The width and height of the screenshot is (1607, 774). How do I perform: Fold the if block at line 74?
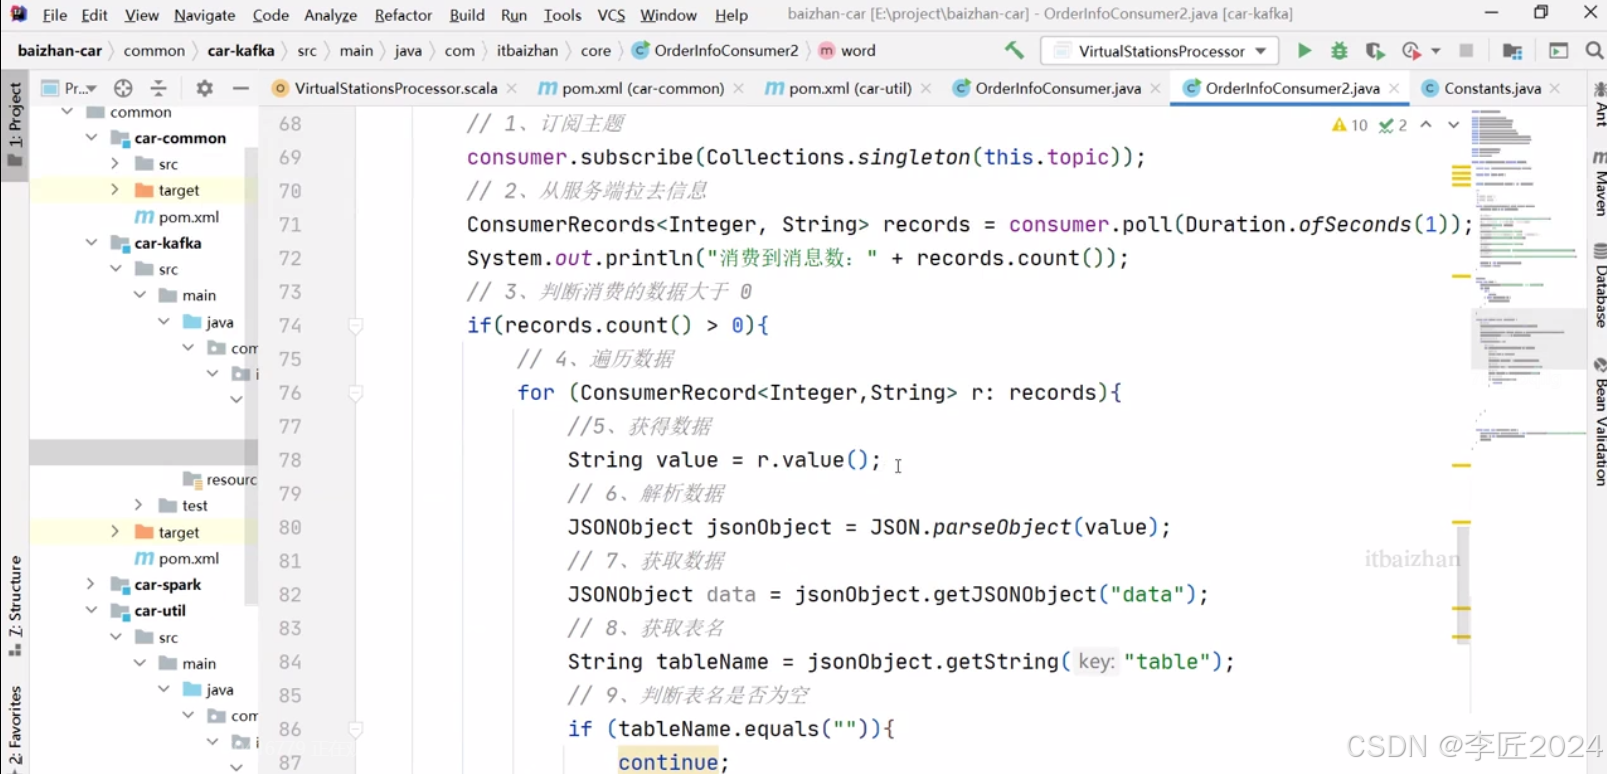(x=356, y=325)
